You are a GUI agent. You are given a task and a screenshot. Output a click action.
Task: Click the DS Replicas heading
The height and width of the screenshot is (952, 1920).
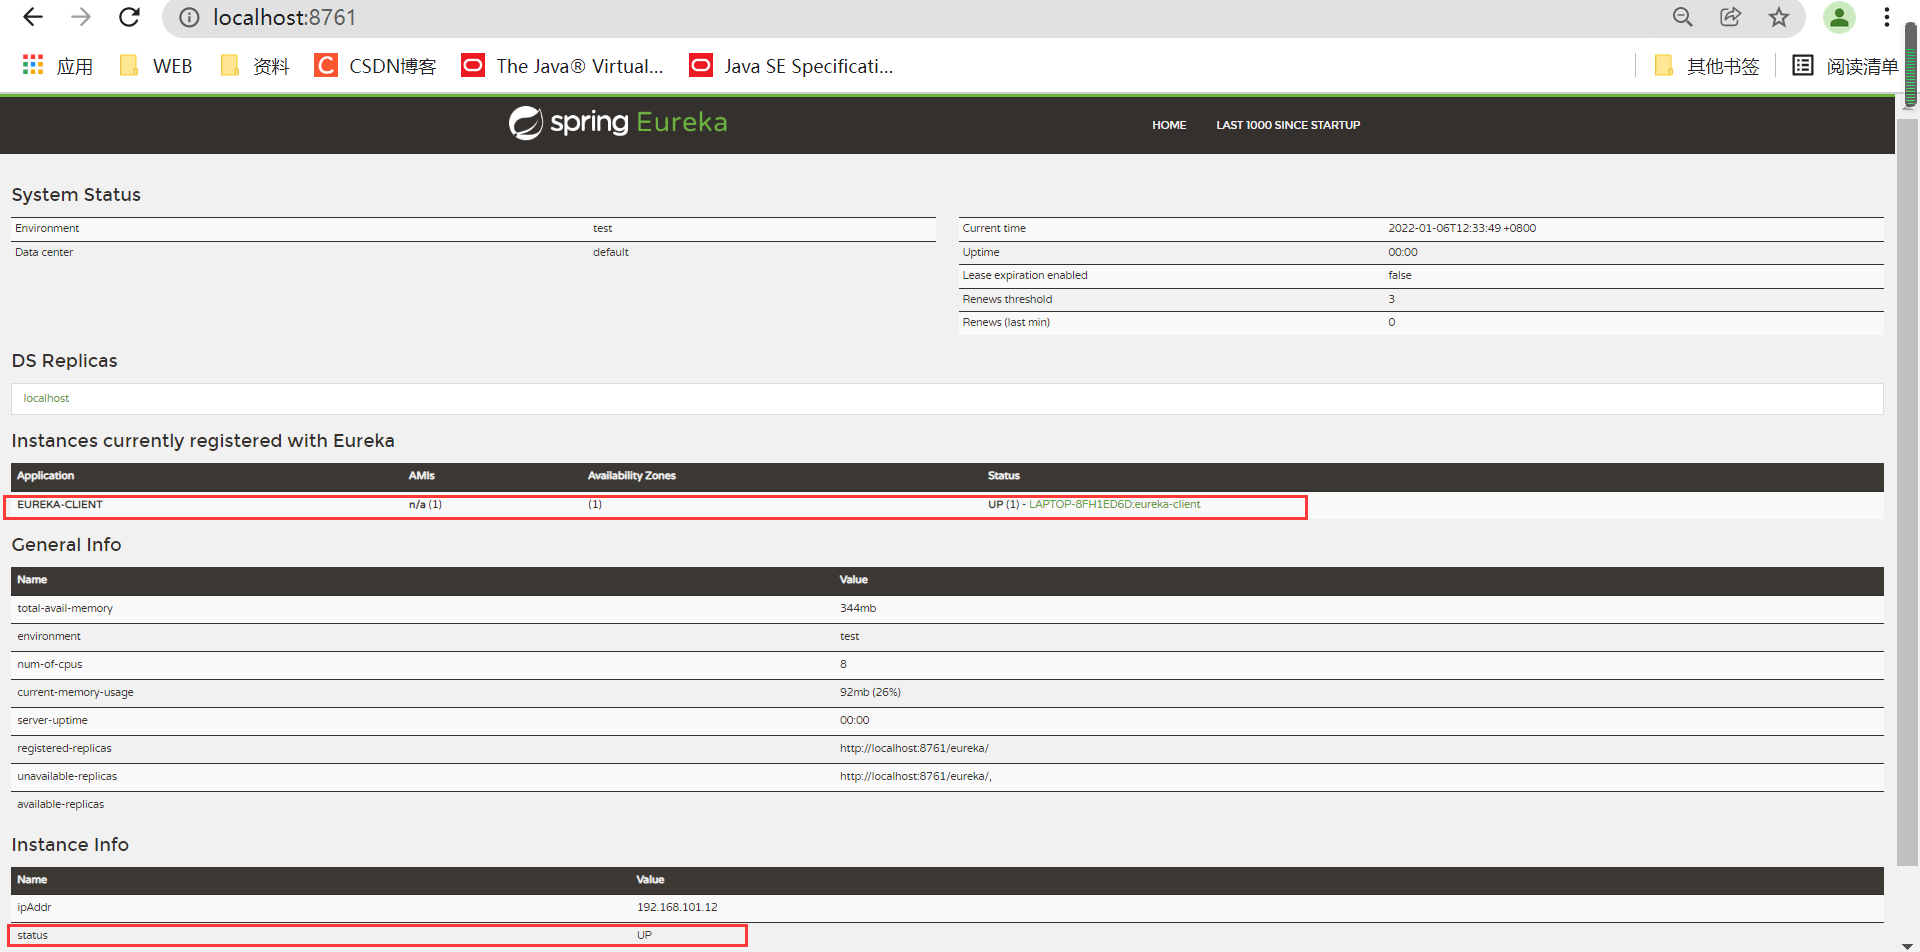click(64, 361)
